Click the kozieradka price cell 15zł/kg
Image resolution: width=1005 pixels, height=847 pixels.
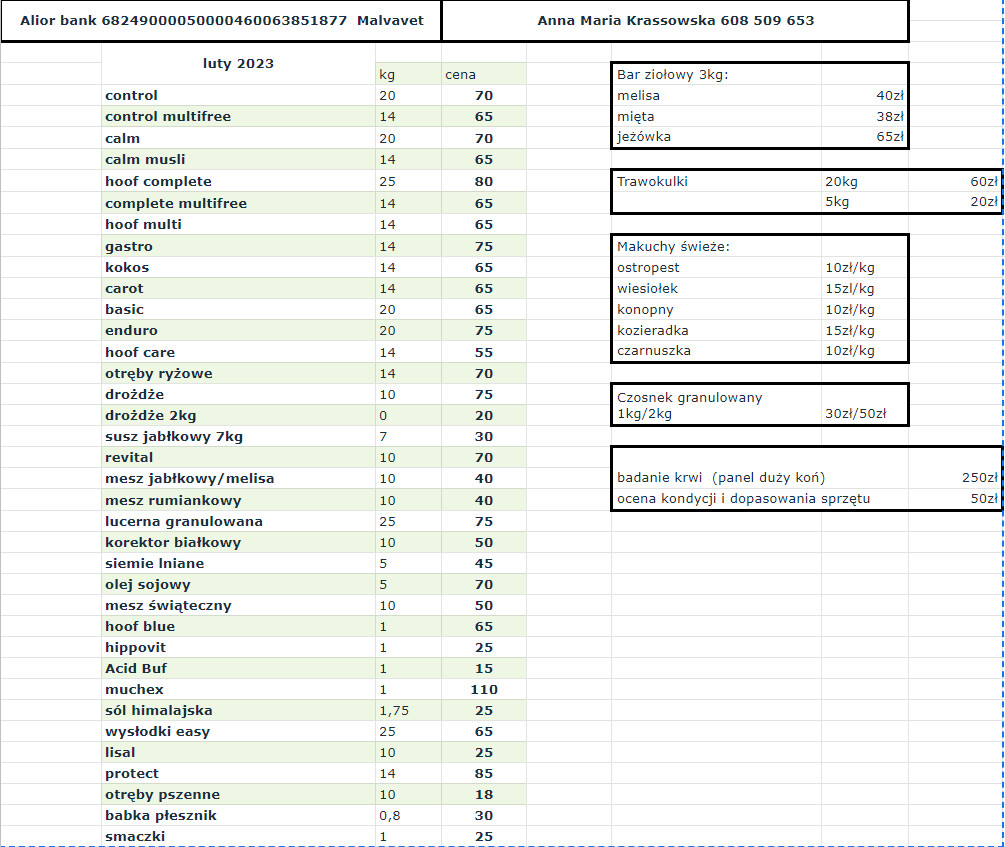click(864, 331)
